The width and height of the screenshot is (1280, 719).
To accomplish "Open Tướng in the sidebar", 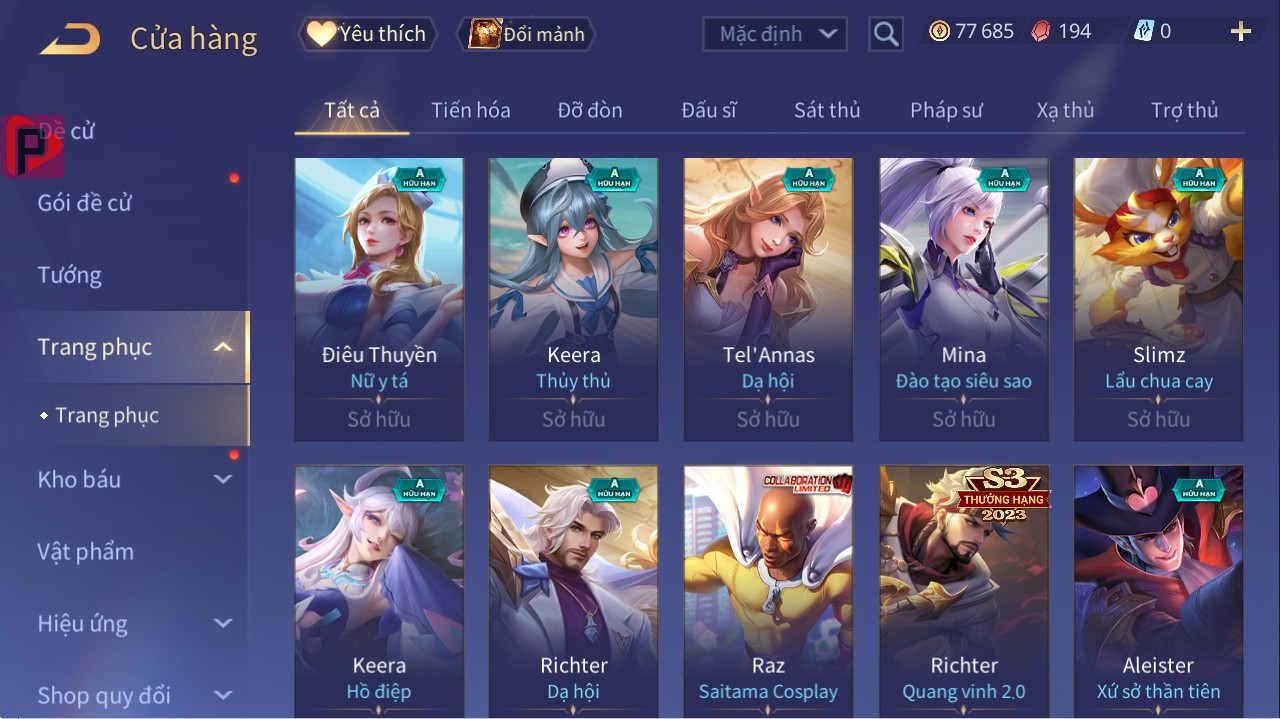I will [x=70, y=275].
